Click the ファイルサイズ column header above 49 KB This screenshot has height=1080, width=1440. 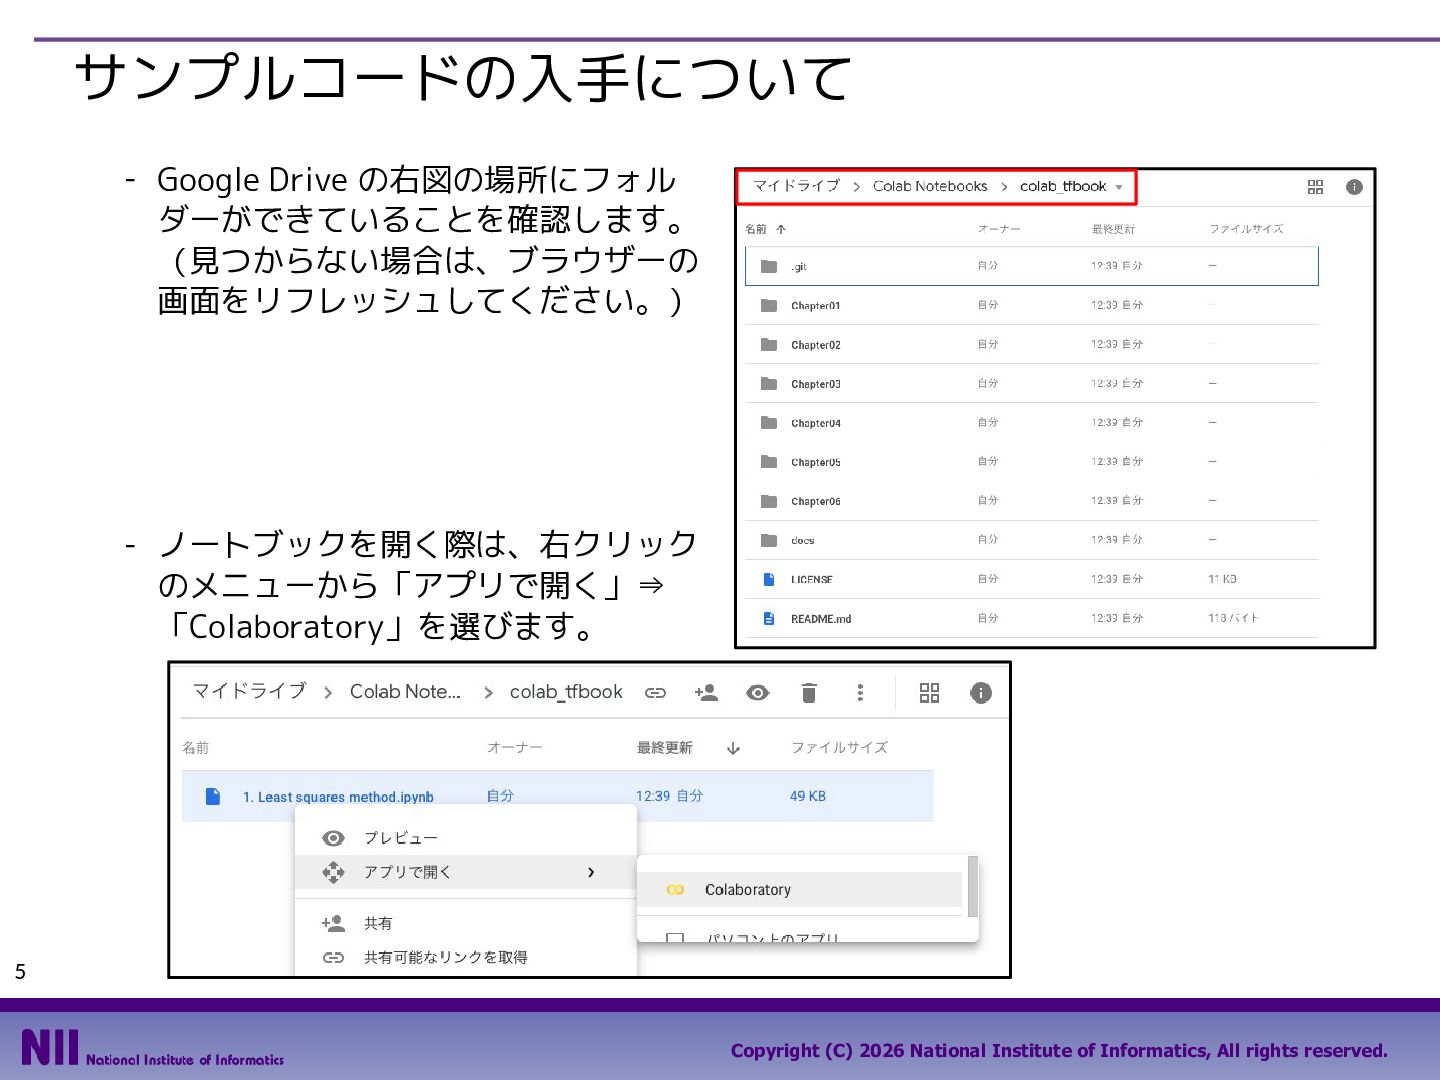click(839, 747)
